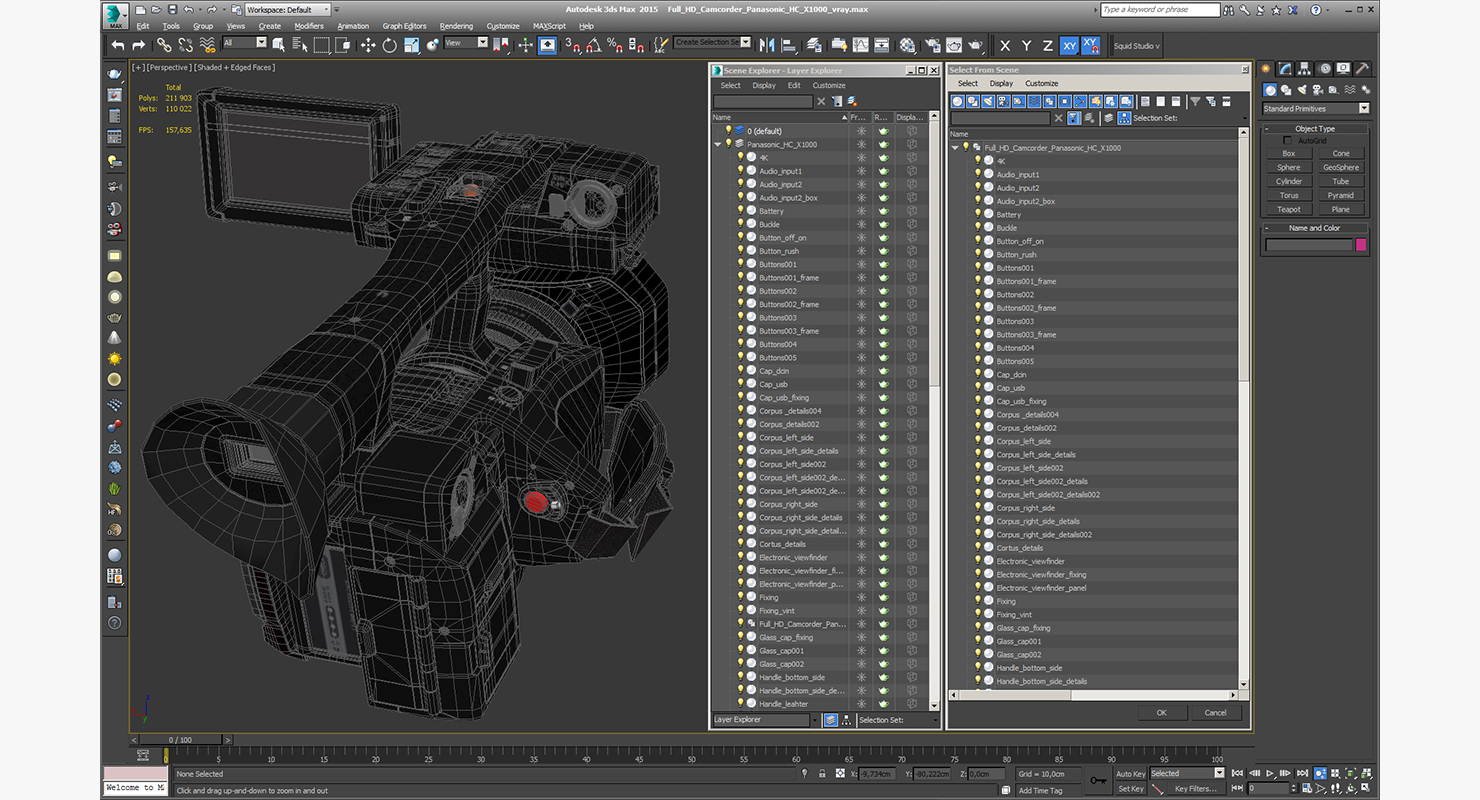Viewport: 1480px width, 800px height.
Task: Open the Layer Explorer dropdown at panel bottom
Action: point(765,720)
